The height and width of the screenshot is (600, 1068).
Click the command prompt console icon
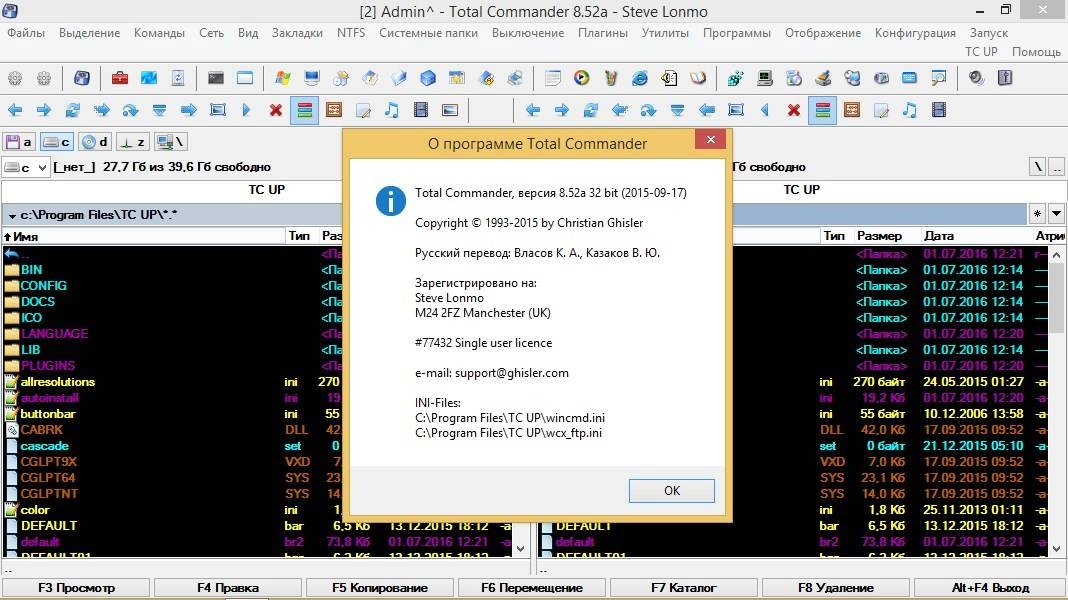click(x=217, y=78)
